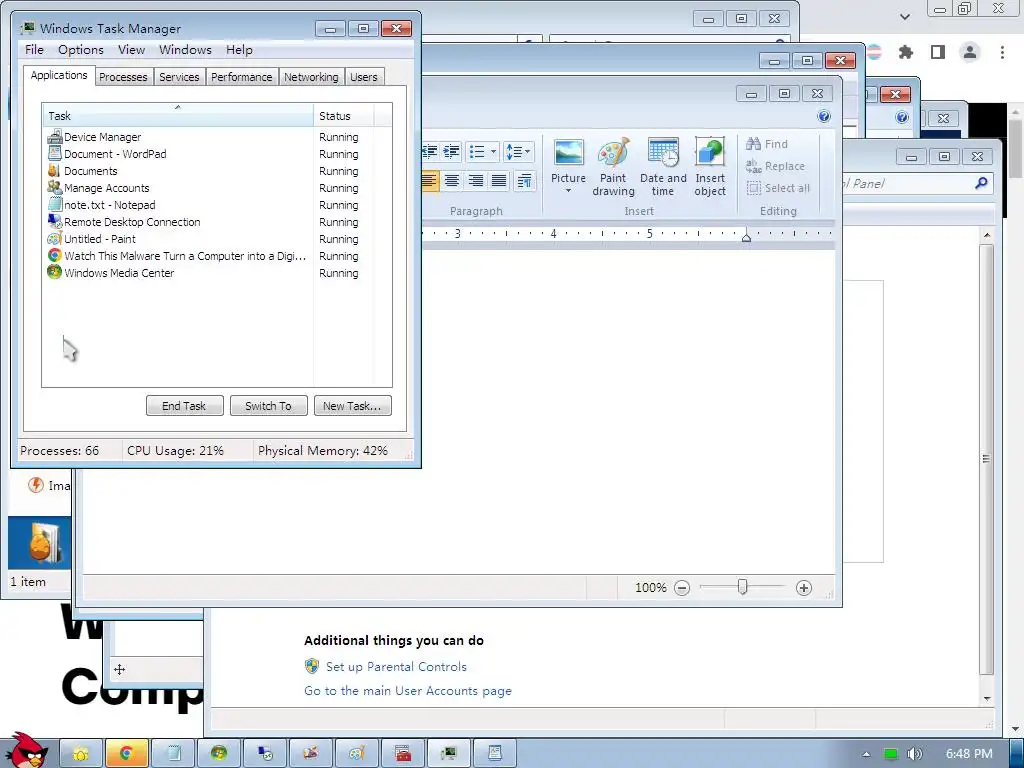Insert a Paint drawing in WordPad
Viewport: 1024px width, 768px height.
coord(613,167)
